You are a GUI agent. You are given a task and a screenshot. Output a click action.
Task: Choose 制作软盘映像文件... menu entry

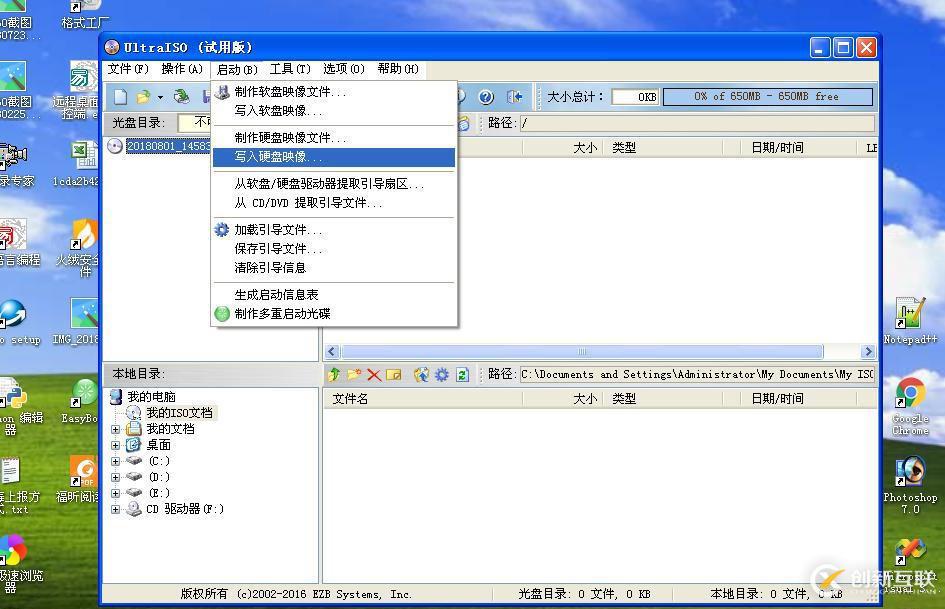click(x=334, y=92)
